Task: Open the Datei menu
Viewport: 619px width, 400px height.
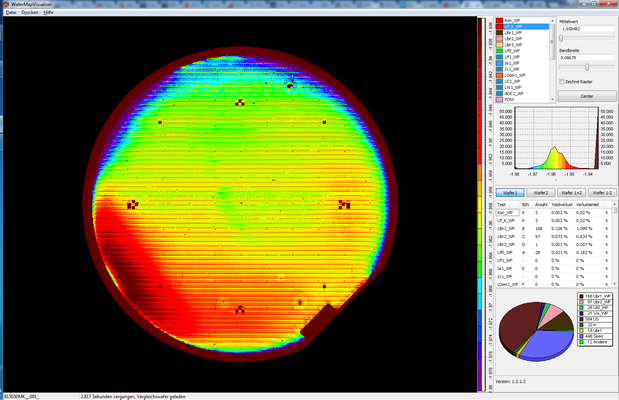Action: [x=10, y=11]
